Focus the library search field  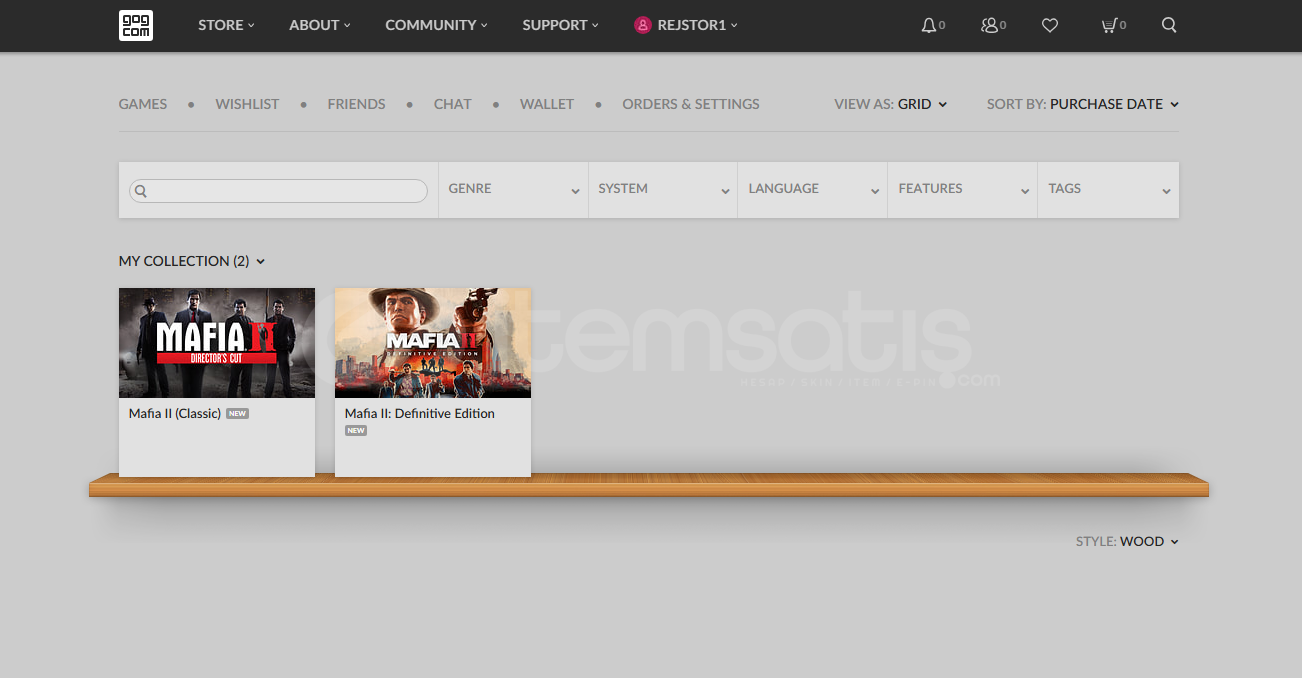[279, 190]
